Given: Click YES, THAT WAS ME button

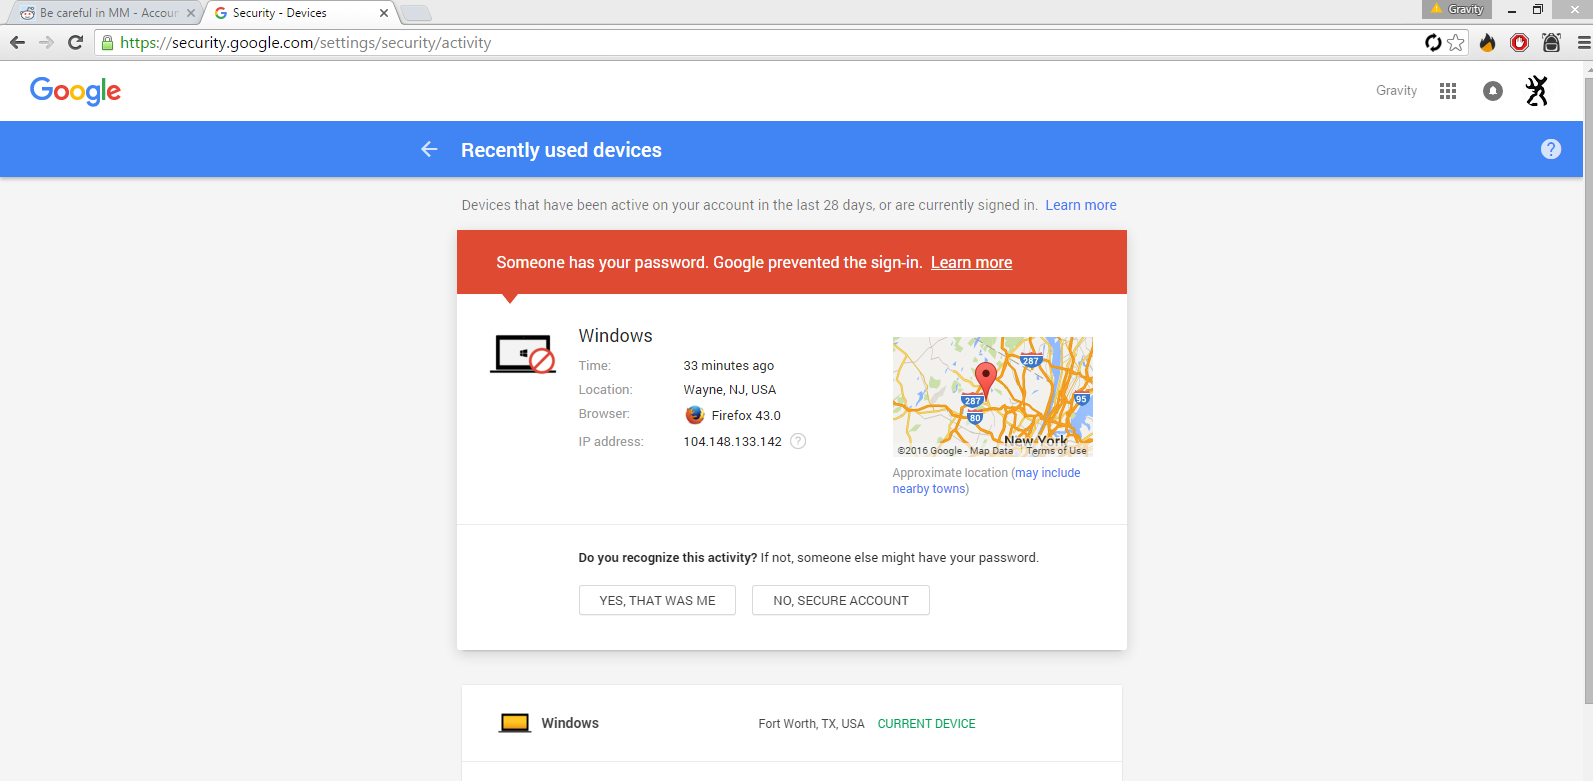Looking at the screenshot, I should [657, 600].
